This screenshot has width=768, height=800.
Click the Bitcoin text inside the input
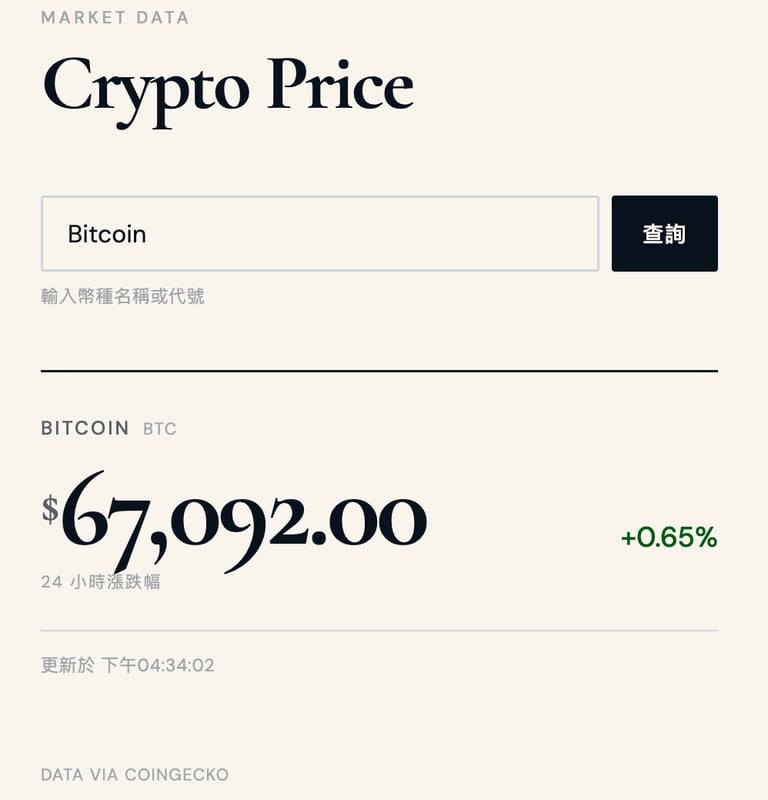click(x=107, y=234)
